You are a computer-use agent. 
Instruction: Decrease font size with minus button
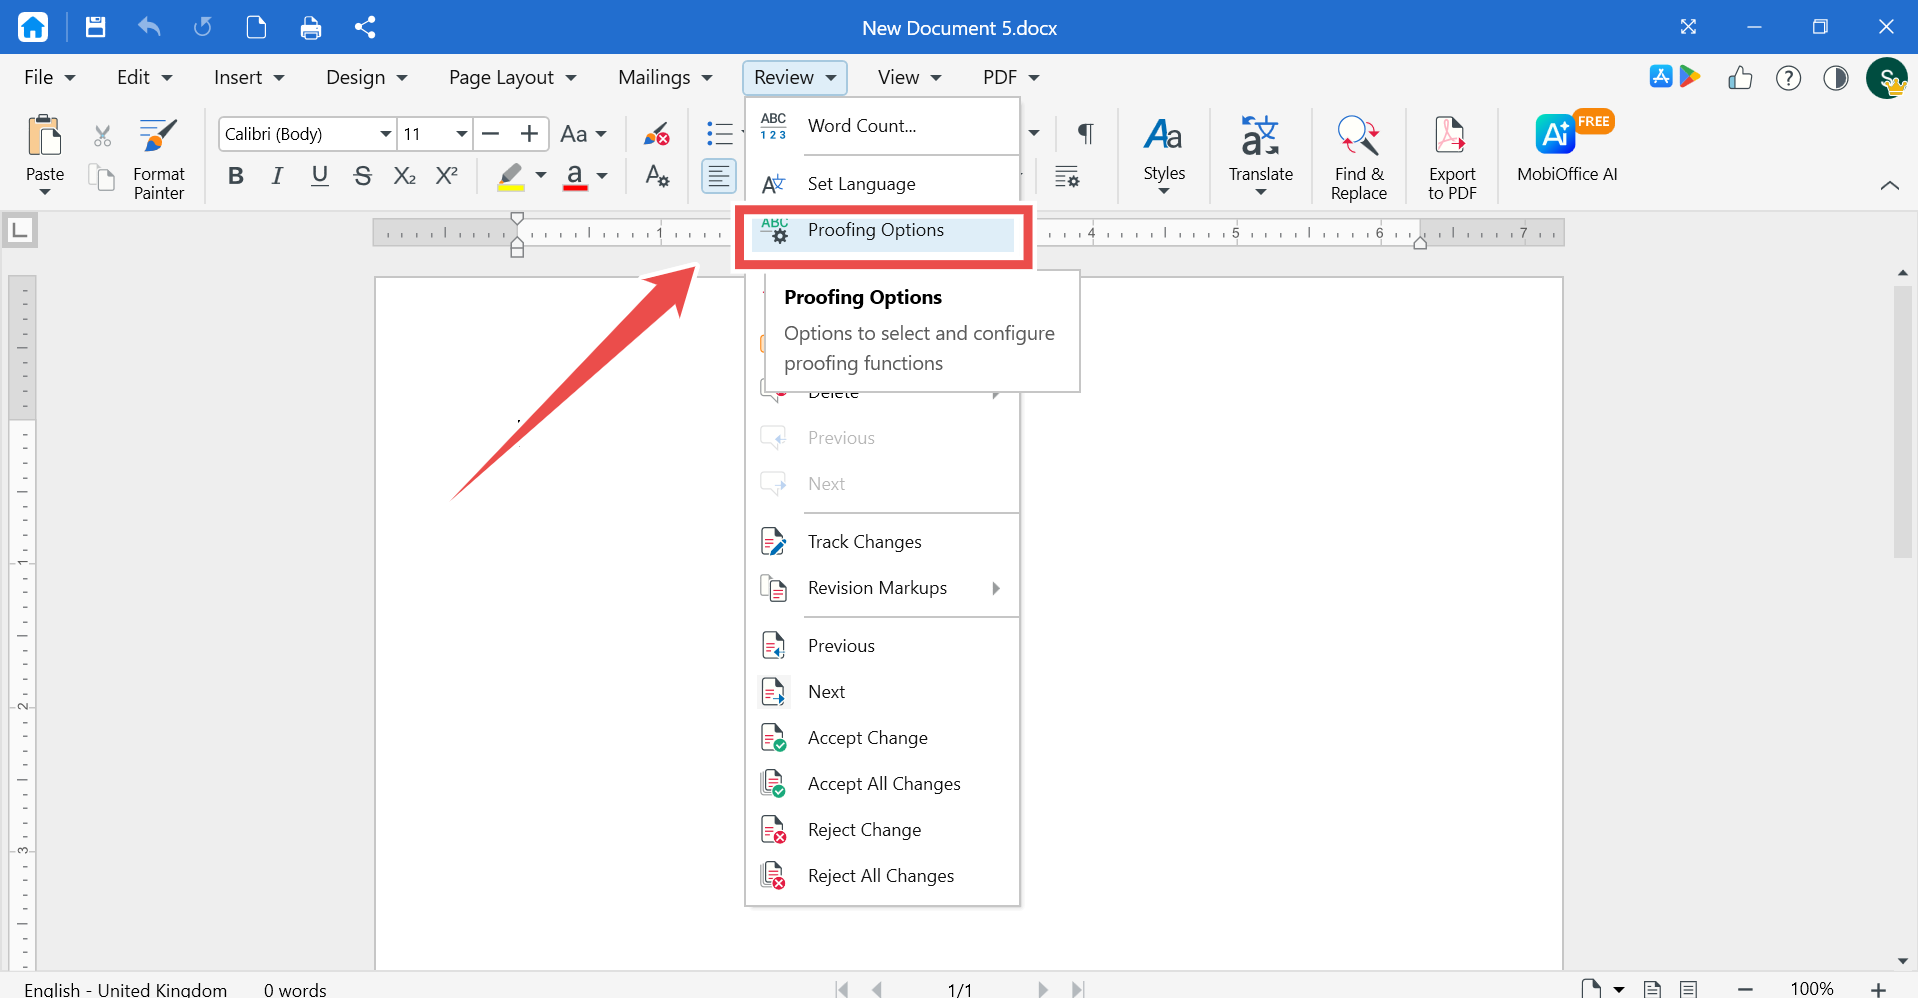point(491,134)
